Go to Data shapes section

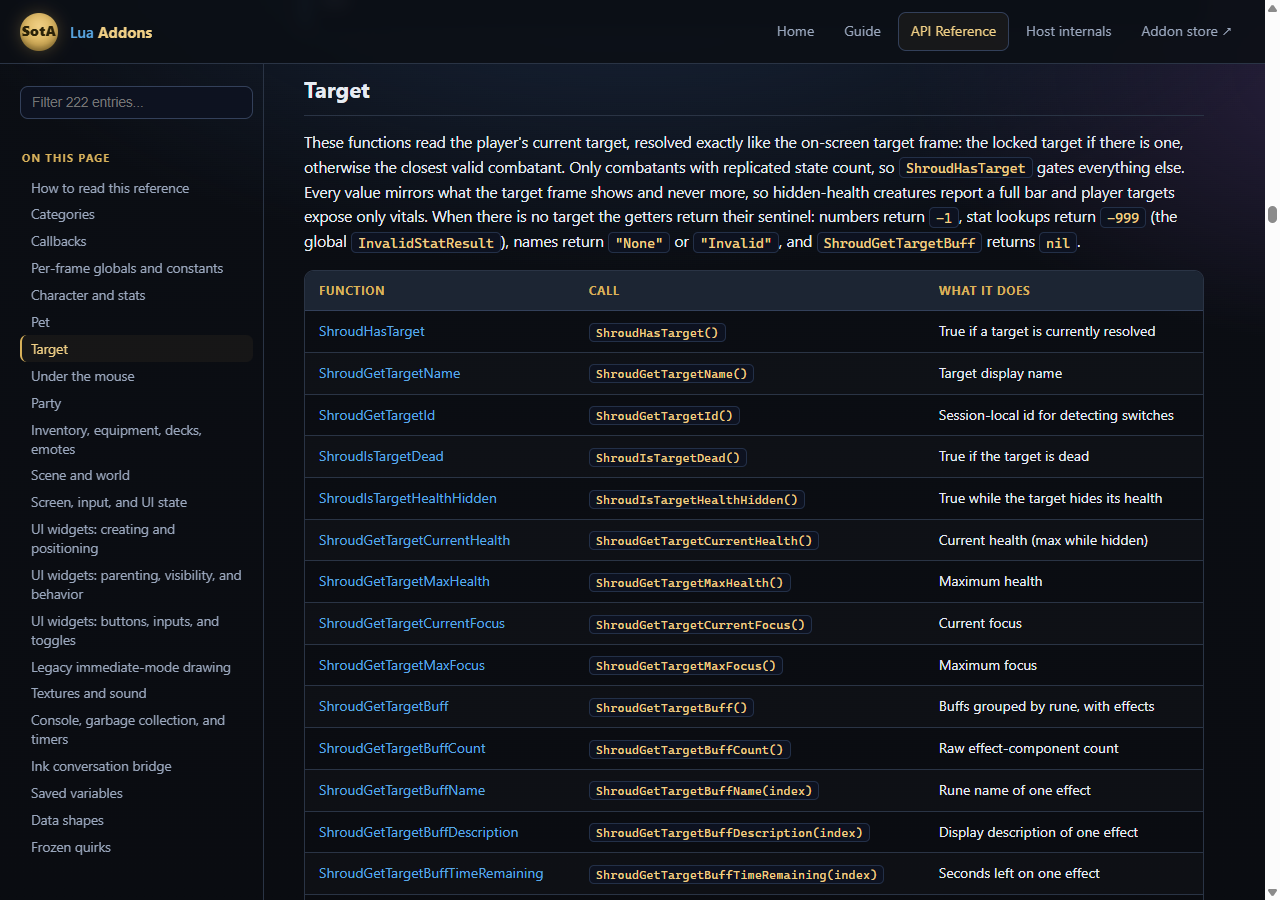click(x=67, y=820)
